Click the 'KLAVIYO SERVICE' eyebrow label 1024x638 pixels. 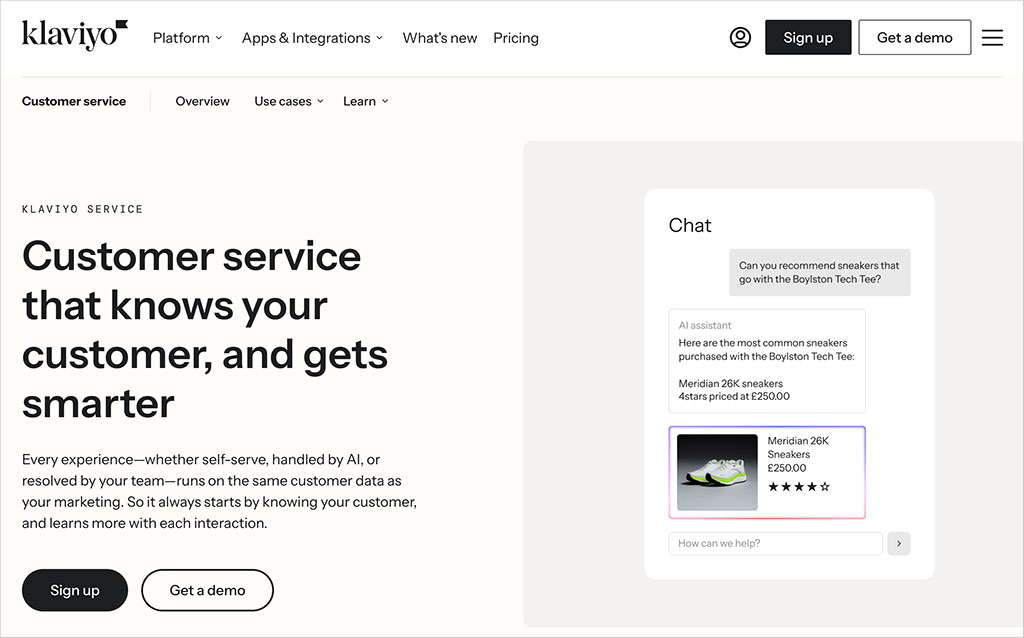point(82,209)
